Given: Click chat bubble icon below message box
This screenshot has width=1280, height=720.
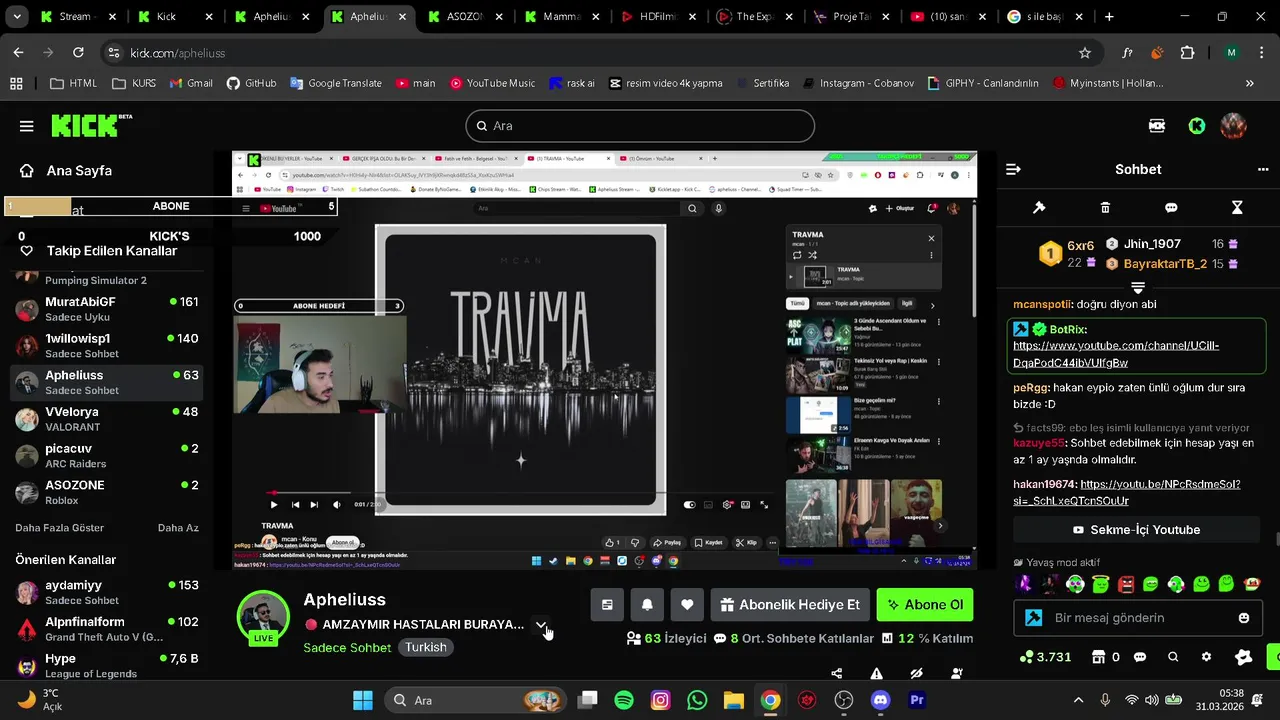Looking at the screenshot, I should (x=1141, y=657).
